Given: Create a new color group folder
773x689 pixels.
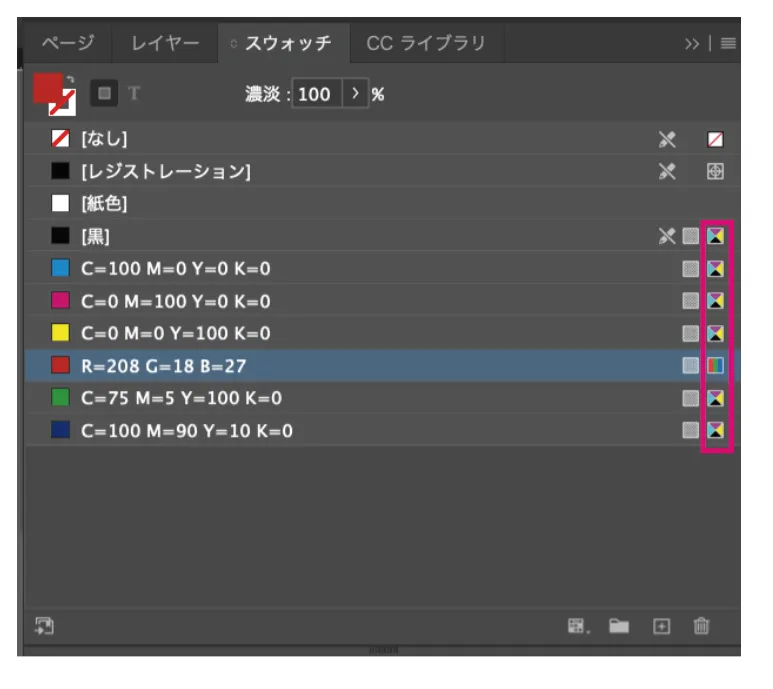Looking at the screenshot, I should 620,626.
